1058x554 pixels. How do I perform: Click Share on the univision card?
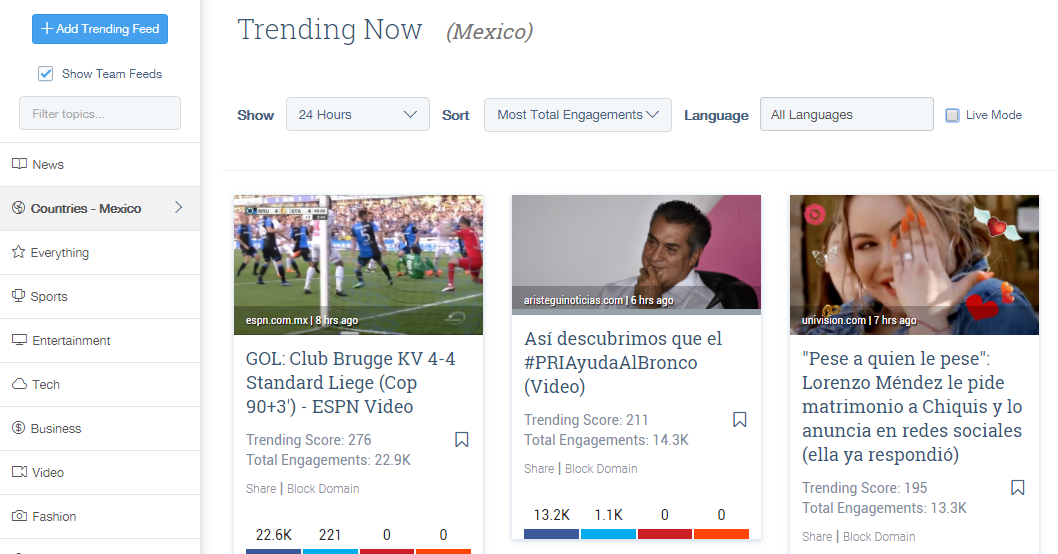click(817, 536)
